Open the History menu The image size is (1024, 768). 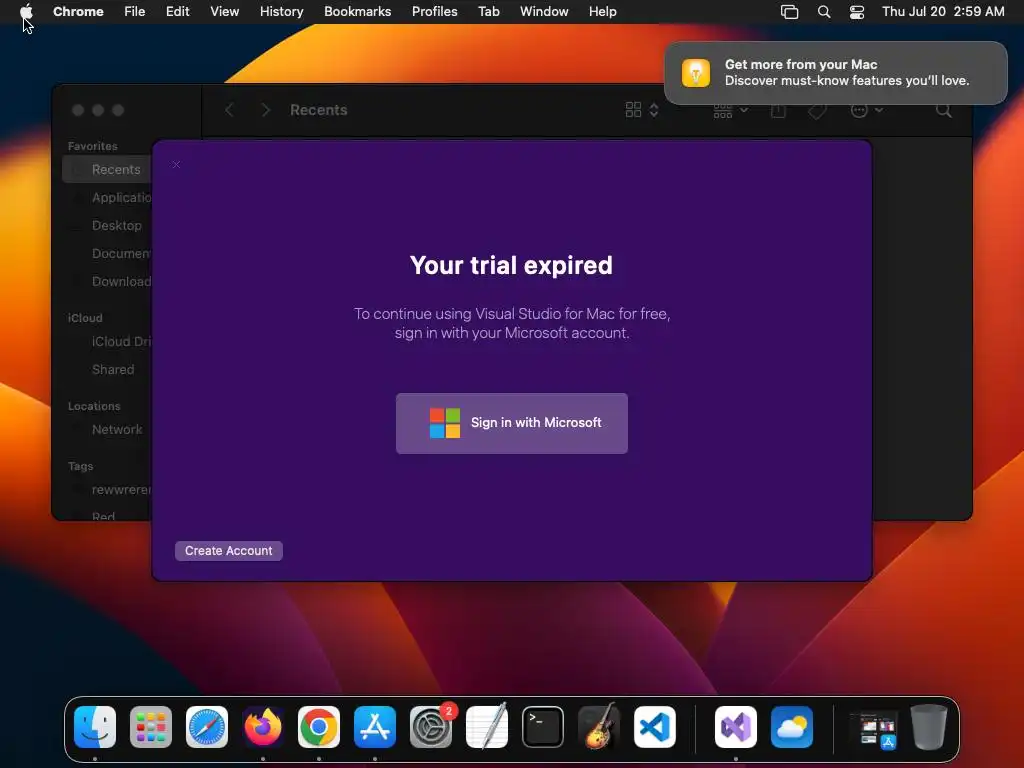click(281, 12)
